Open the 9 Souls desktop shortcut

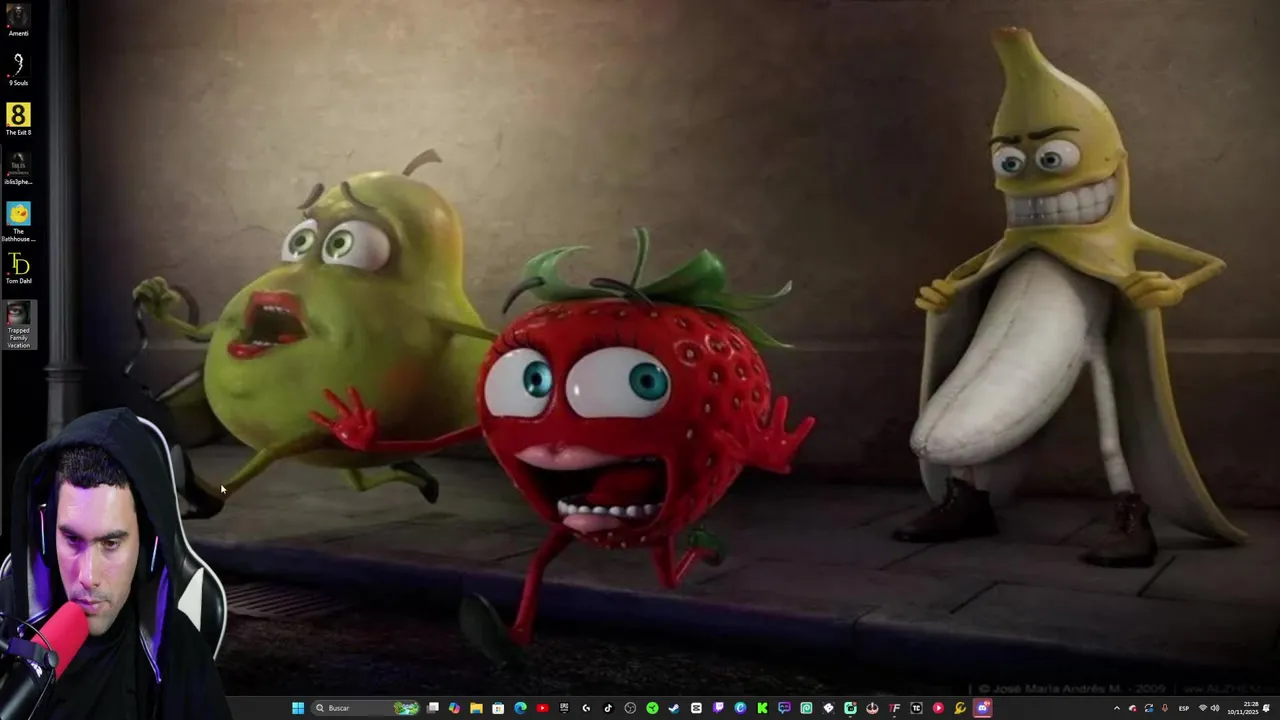coord(18,70)
